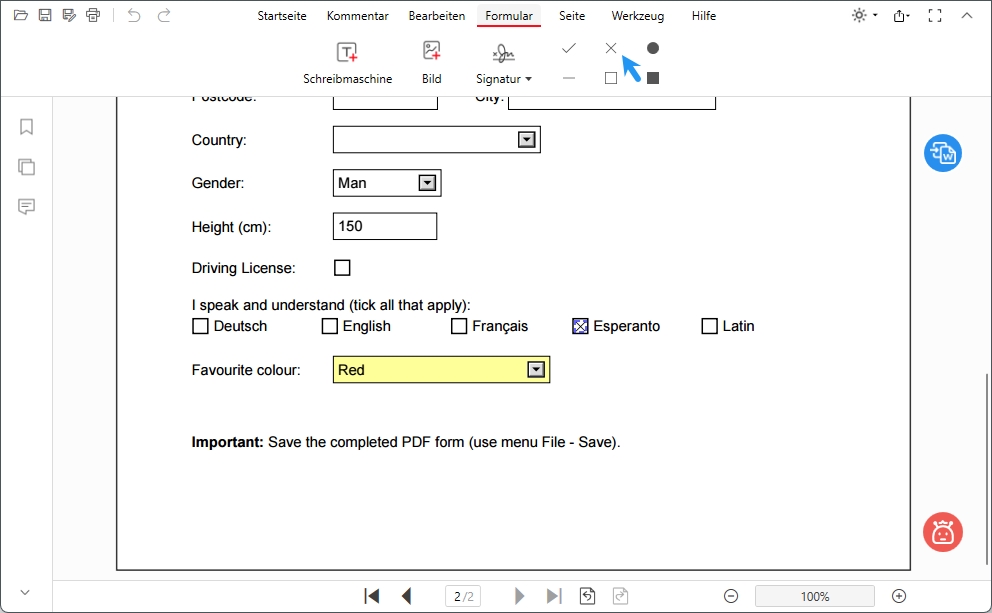Click the Bild image insert tool
The height and width of the screenshot is (613, 992).
tap(431, 62)
